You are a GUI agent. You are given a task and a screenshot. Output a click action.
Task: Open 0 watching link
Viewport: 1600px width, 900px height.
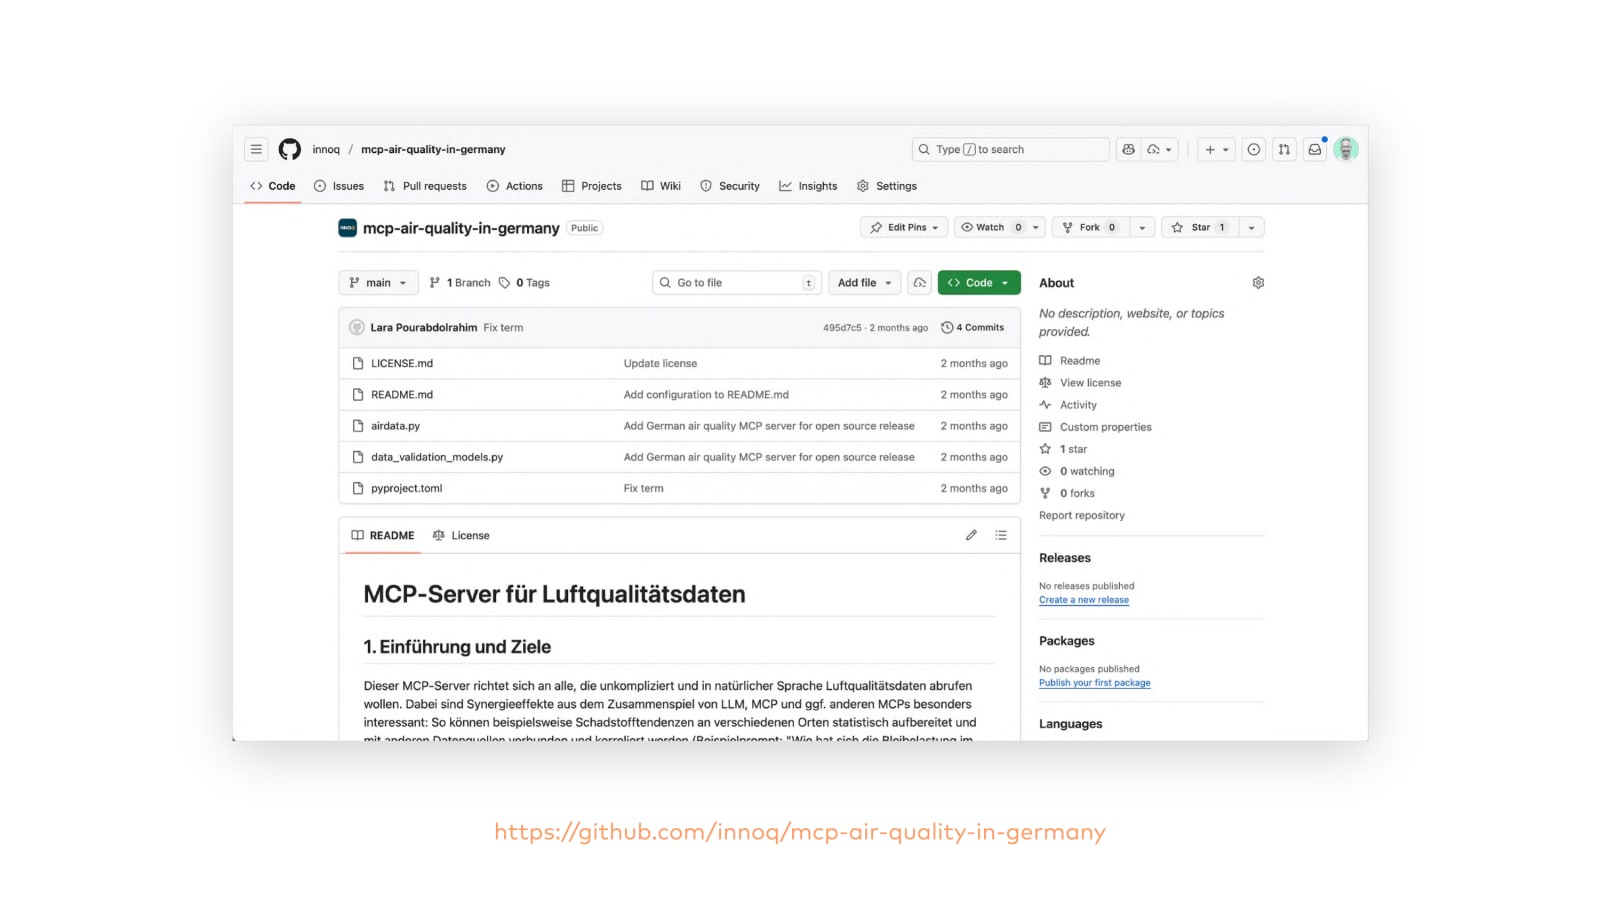pos(1077,471)
